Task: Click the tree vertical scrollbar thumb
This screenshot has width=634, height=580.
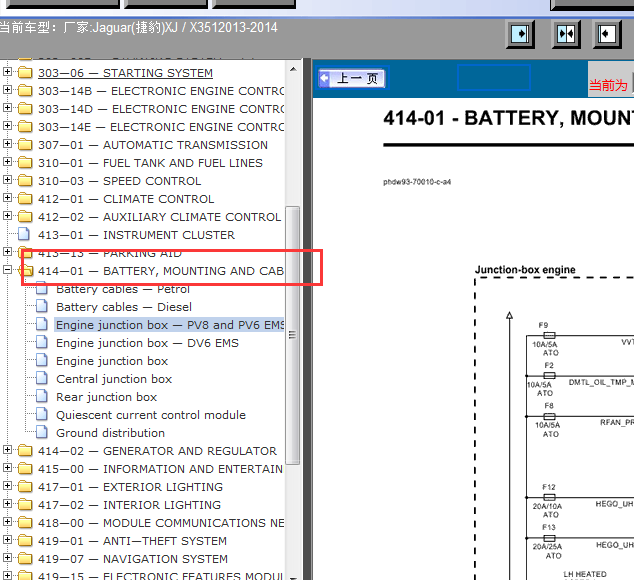Action: 292,335
